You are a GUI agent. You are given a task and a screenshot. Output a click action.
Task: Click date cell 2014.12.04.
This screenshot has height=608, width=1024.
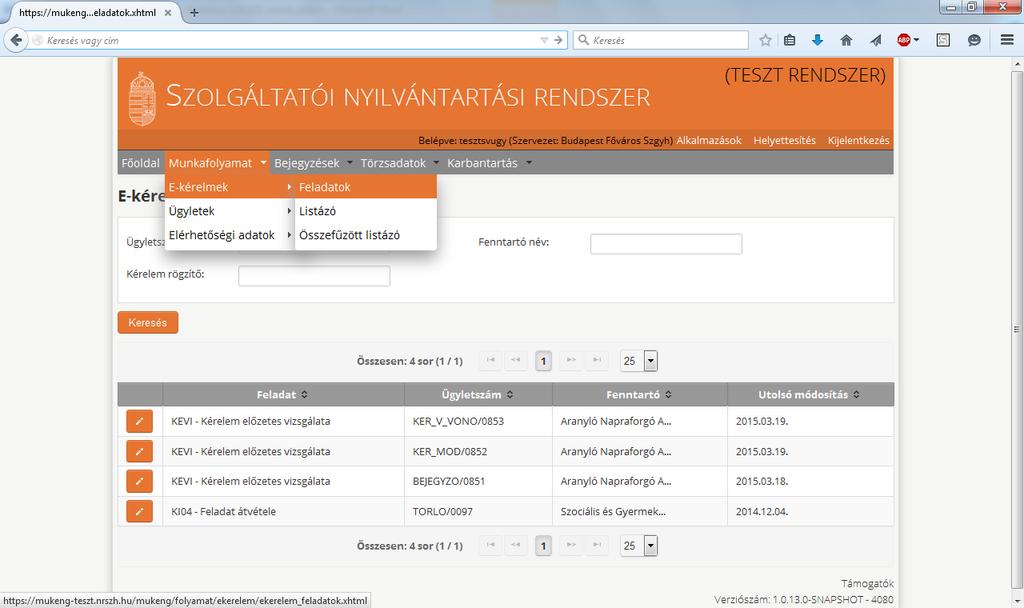(x=761, y=511)
